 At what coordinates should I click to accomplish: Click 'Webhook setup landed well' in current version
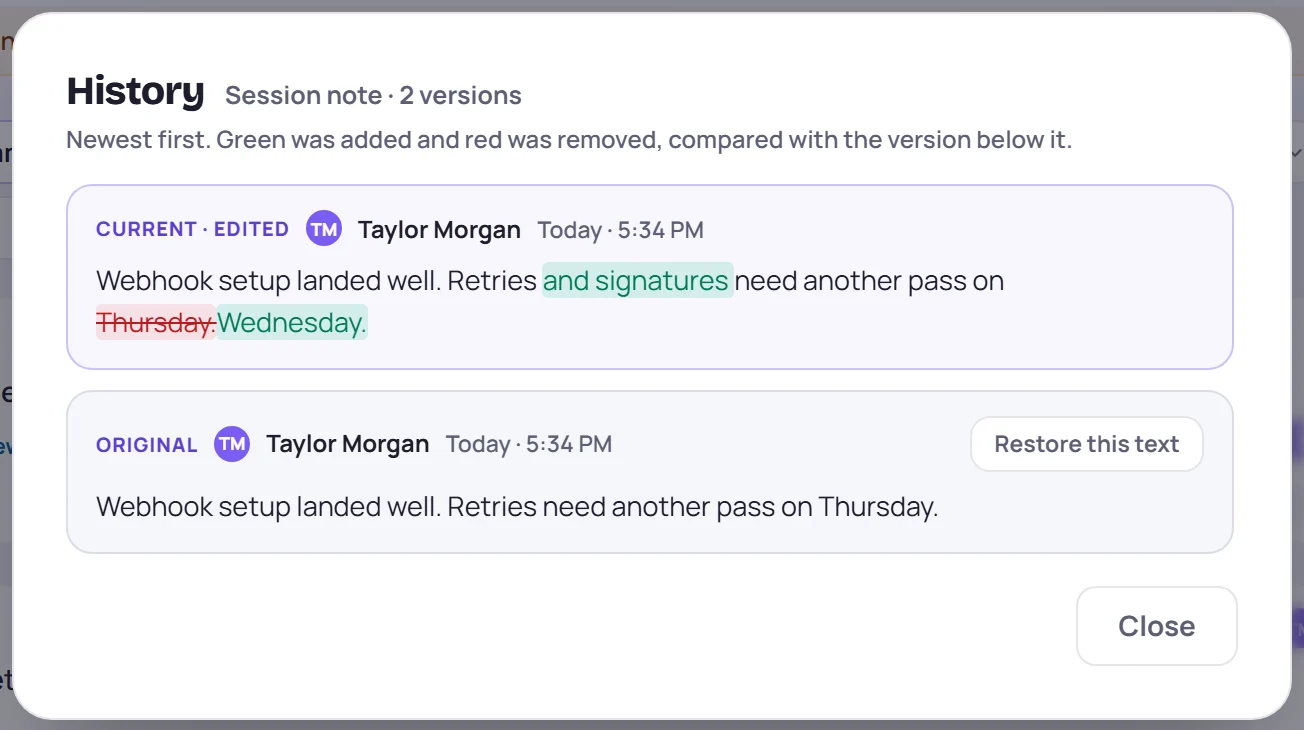[x=268, y=281]
